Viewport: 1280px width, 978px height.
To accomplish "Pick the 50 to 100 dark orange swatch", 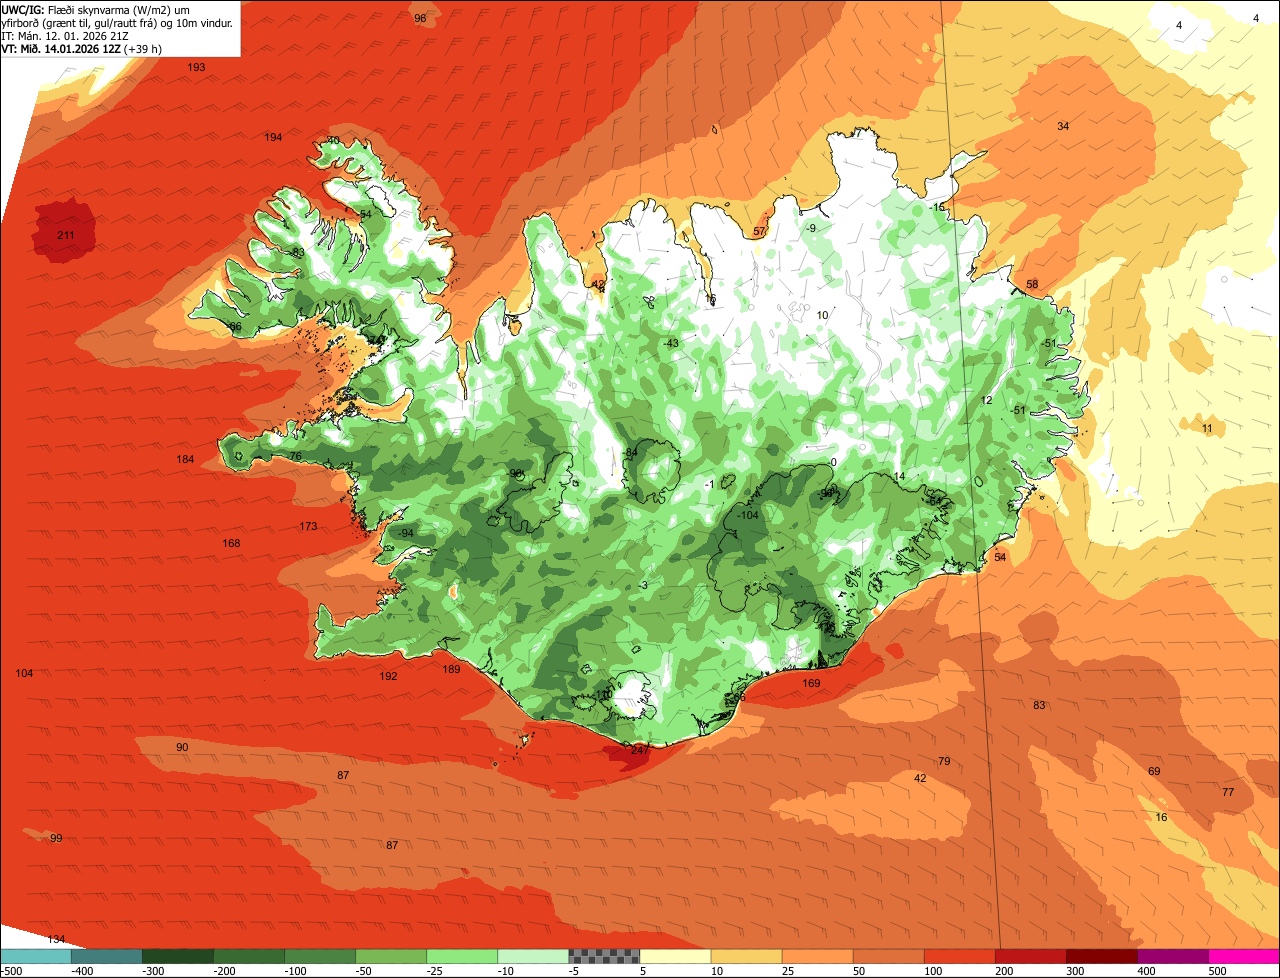I will 888,956.
